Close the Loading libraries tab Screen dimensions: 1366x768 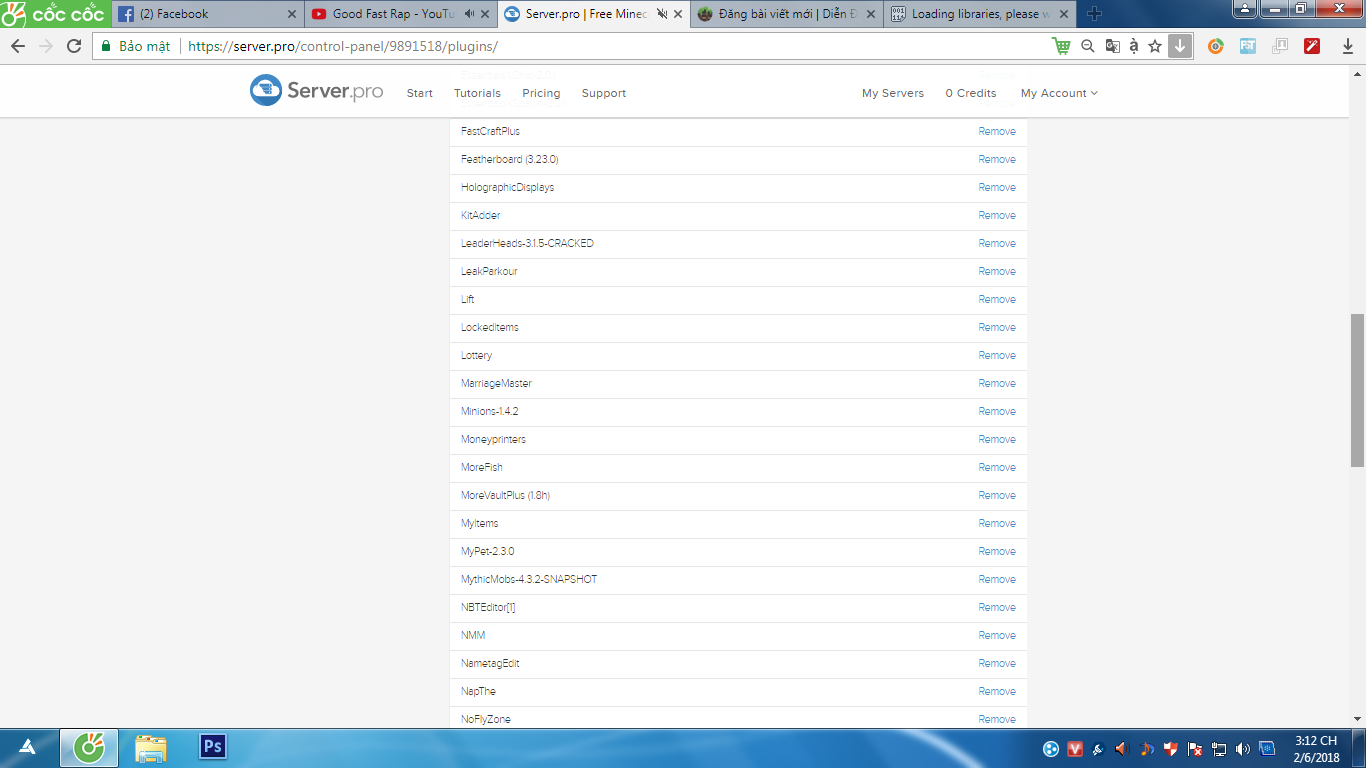click(1064, 14)
